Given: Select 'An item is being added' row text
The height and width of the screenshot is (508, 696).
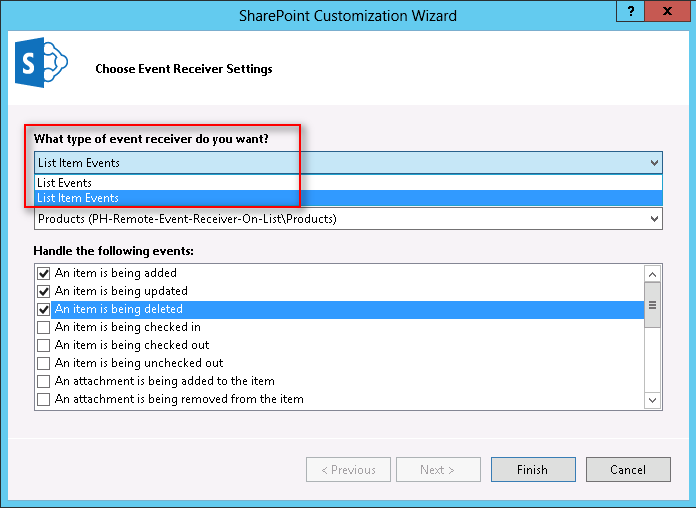Looking at the screenshot, I should click(x=116, y=273).
